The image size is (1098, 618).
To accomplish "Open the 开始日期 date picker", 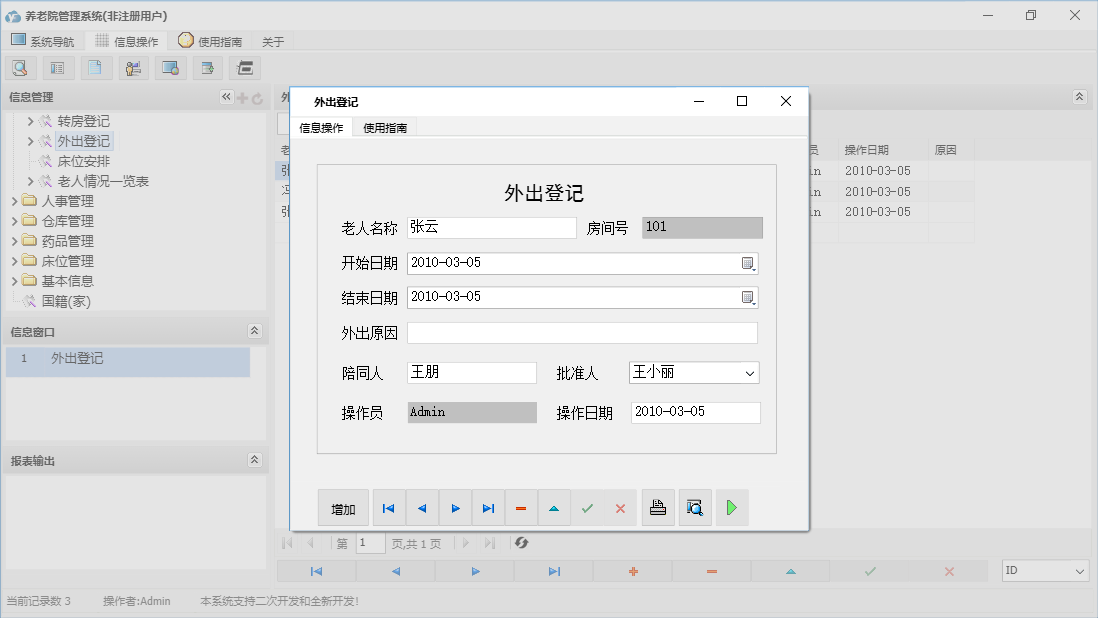I will [745, 263].
